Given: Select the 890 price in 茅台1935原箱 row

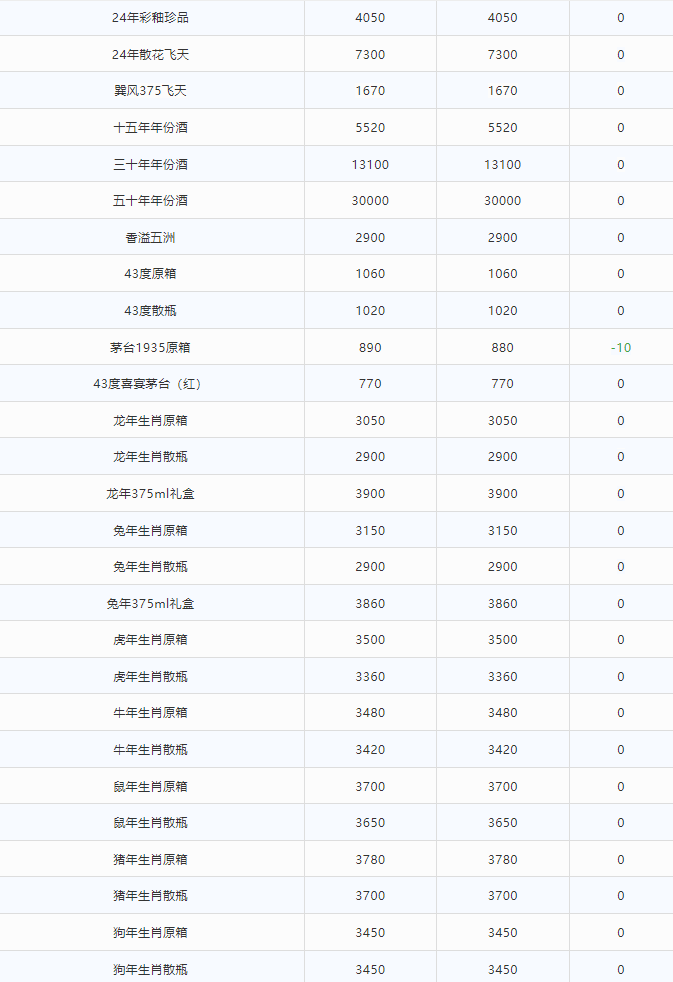Looking at the screenshot, I should click(x=370, y=348).
